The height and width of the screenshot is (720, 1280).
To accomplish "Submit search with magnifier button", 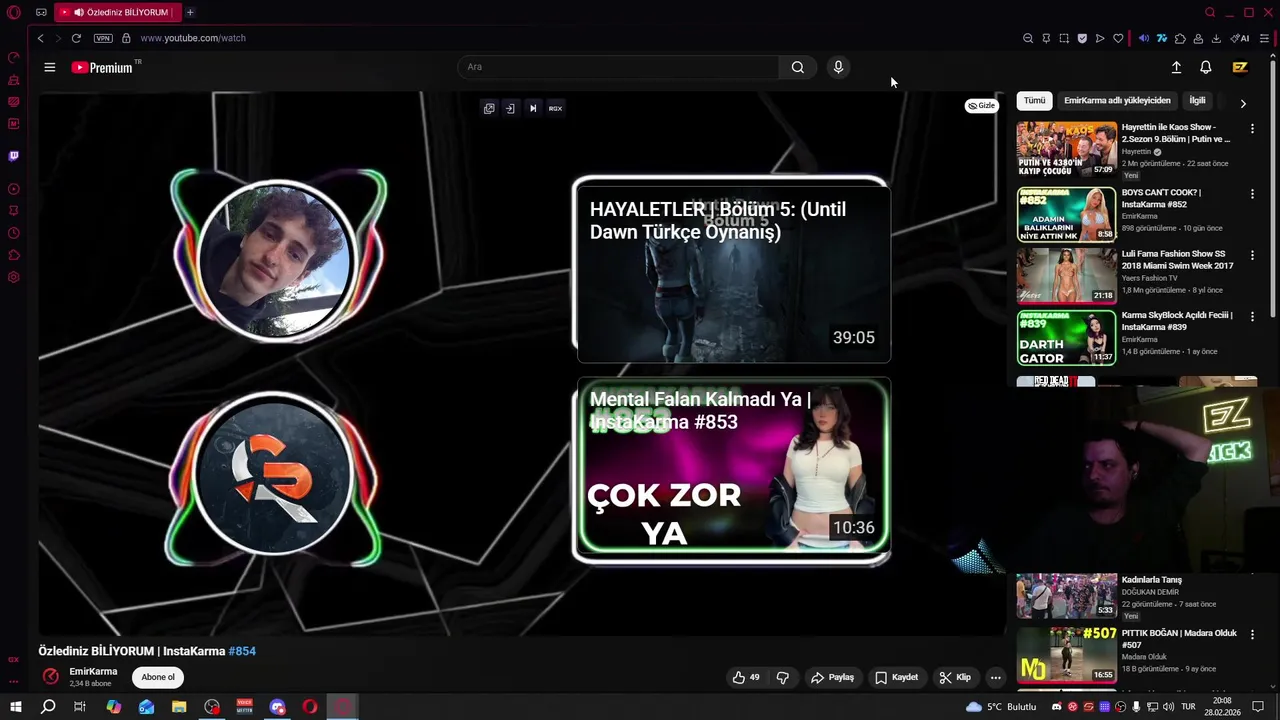I will (x=797, y=67).
